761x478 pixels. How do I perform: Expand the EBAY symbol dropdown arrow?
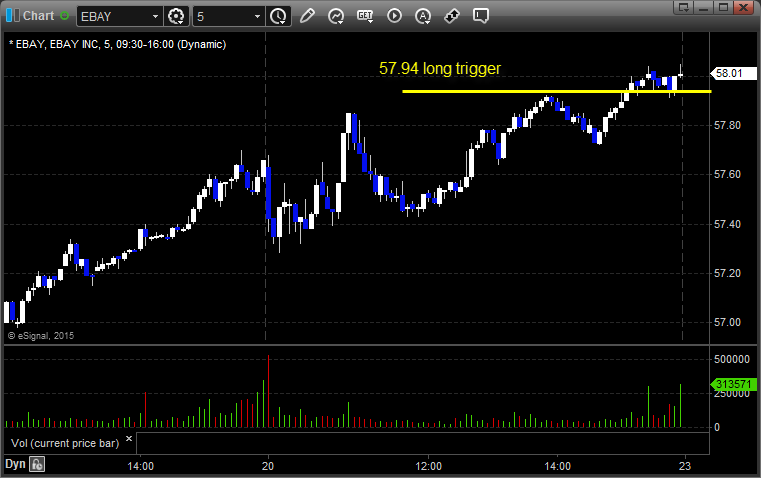click(155, 16)
